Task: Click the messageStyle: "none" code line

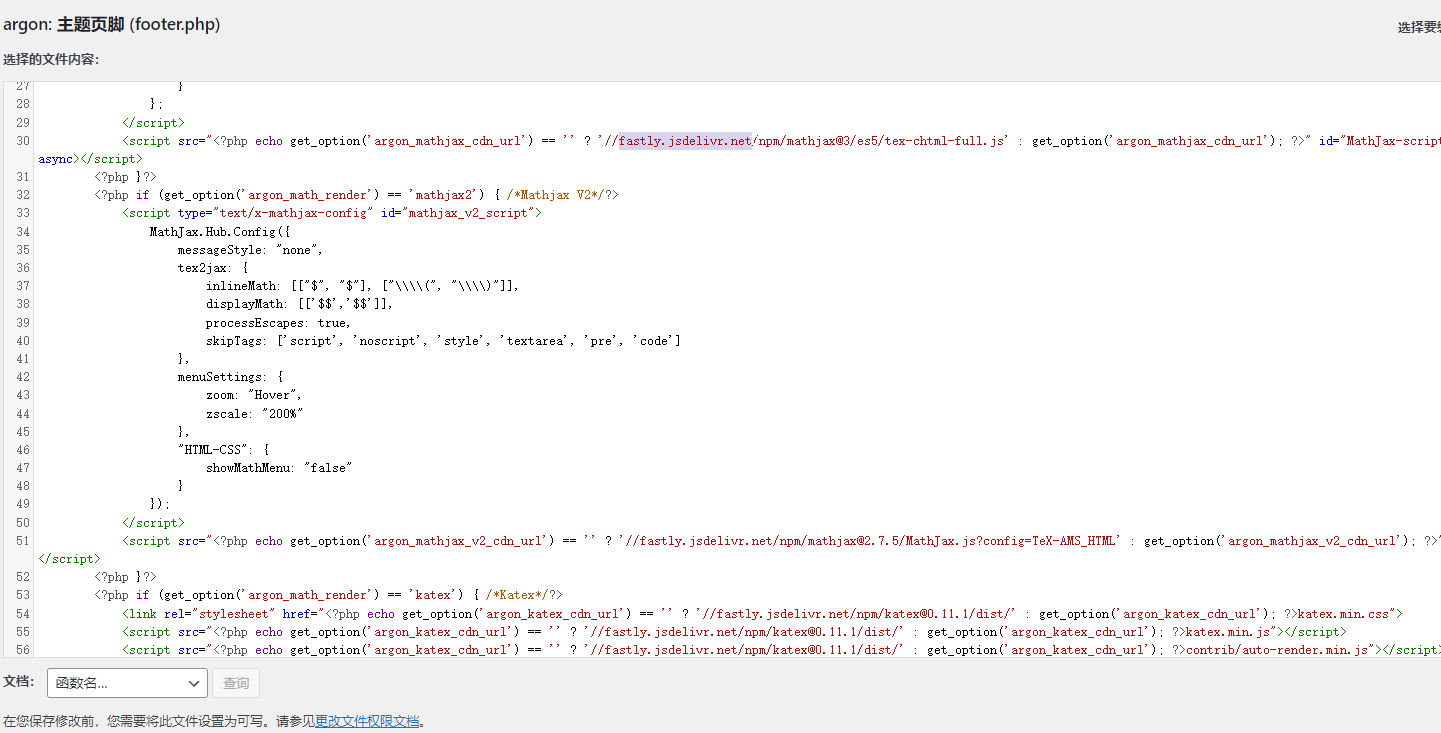Action: (251, 250)
